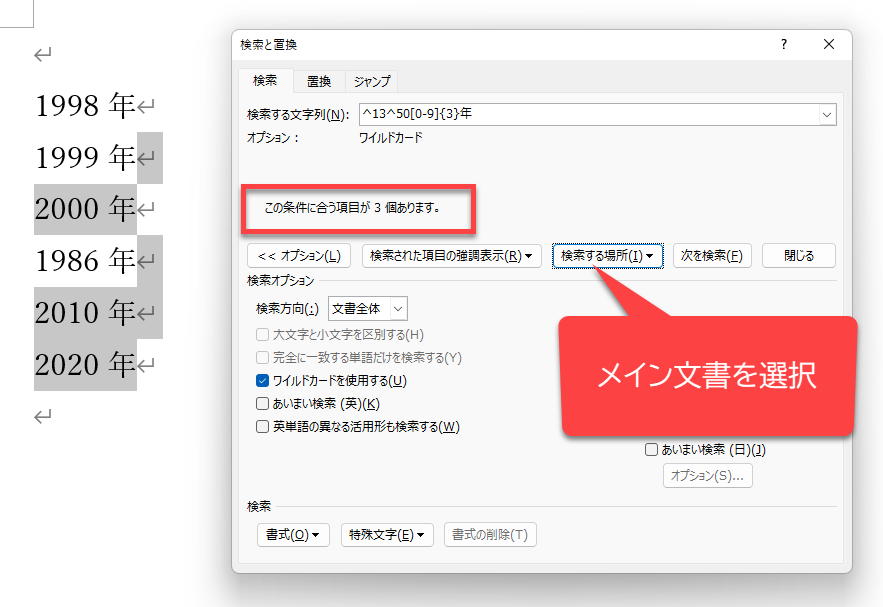This screenshot has height=607, width=883.
Task: Uncheck ワイルドカードを使用する checkbox
Action: [x=263, y=381]
